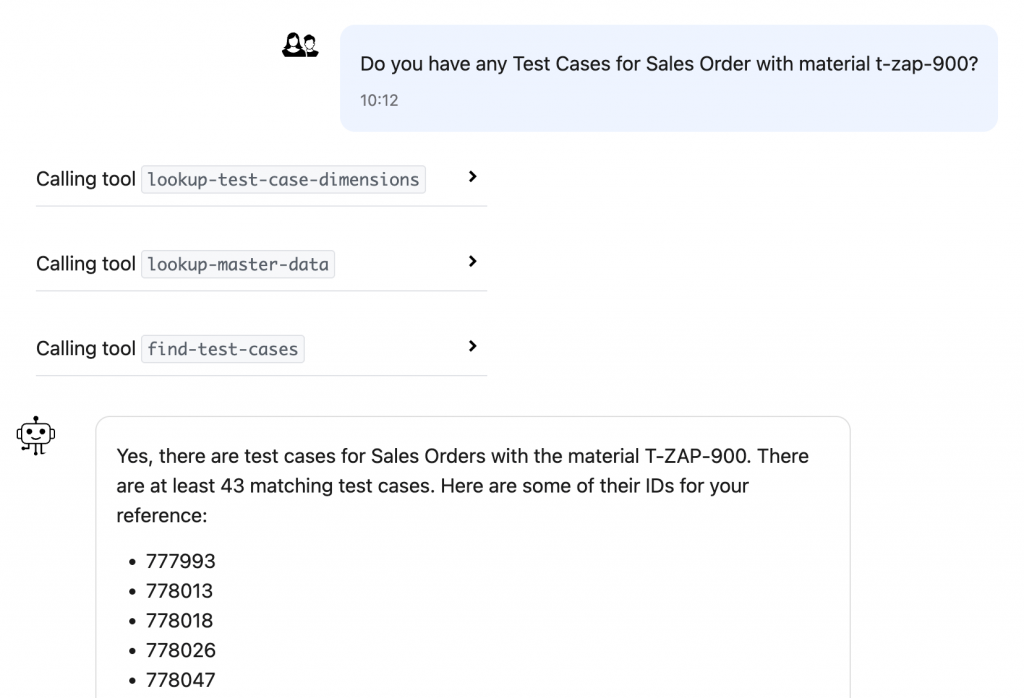This screenshot has height=698, width=1024.
Task: Select test case ID 778047
Action: [180, 680]
